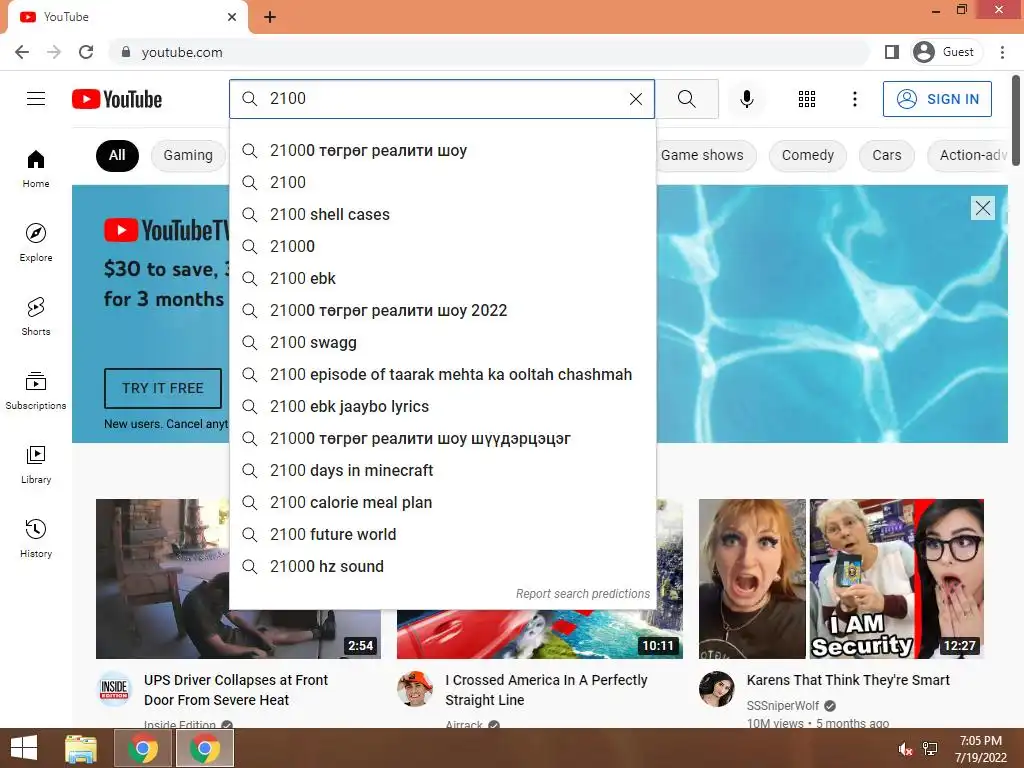
Task: Select the Comedy filter chip
Action: 808,155
